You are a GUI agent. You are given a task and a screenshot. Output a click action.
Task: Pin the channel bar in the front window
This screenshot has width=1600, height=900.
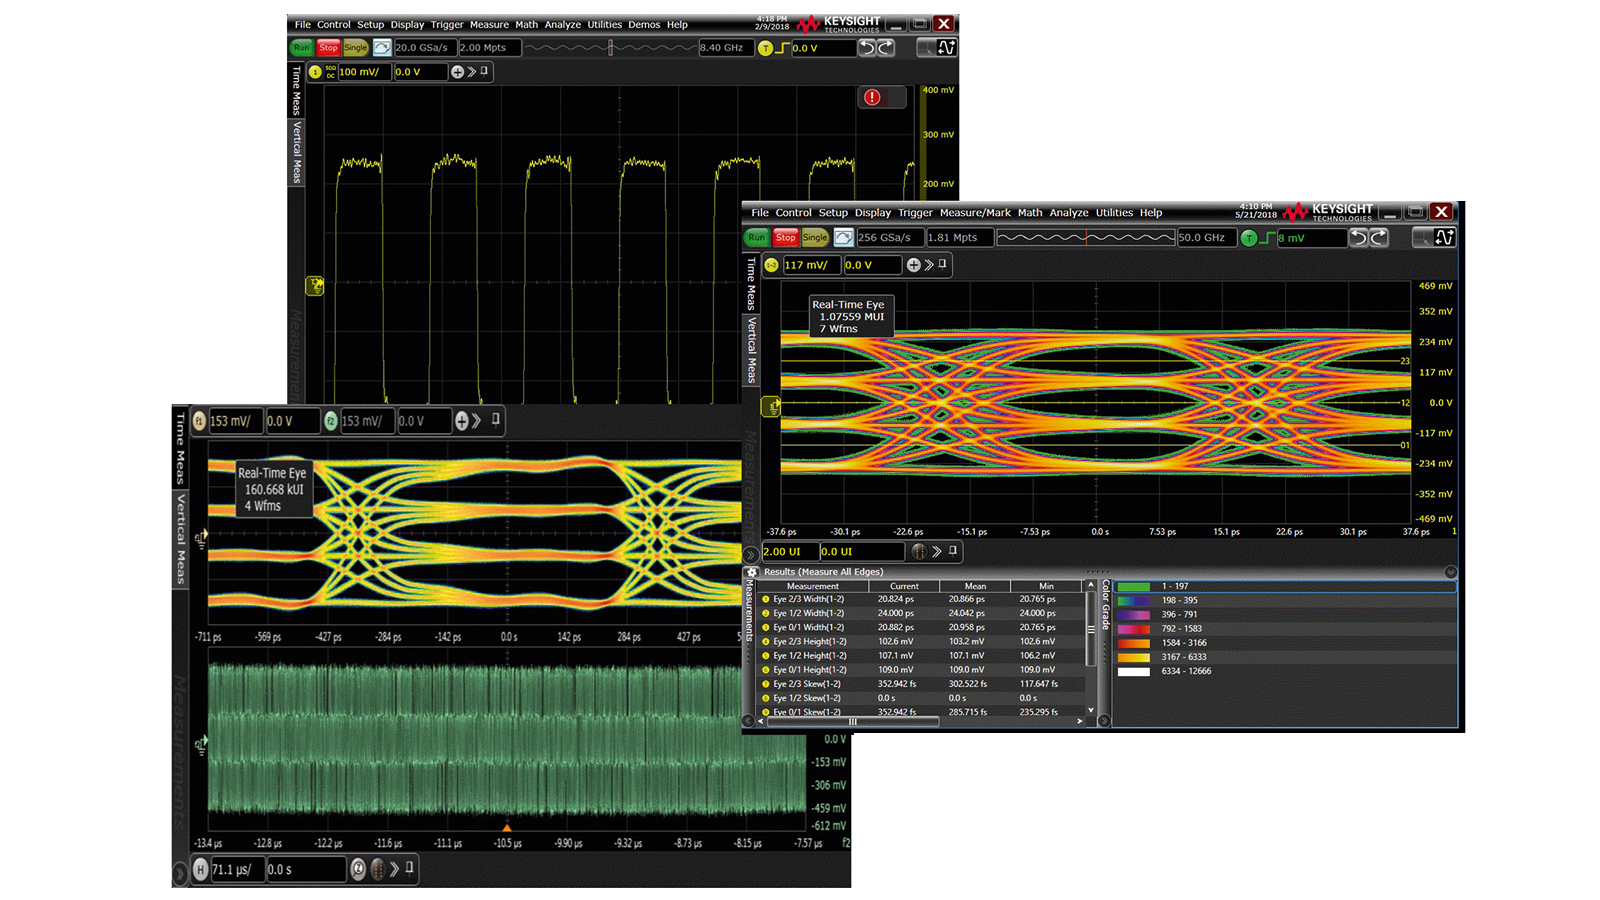(942, 264)
